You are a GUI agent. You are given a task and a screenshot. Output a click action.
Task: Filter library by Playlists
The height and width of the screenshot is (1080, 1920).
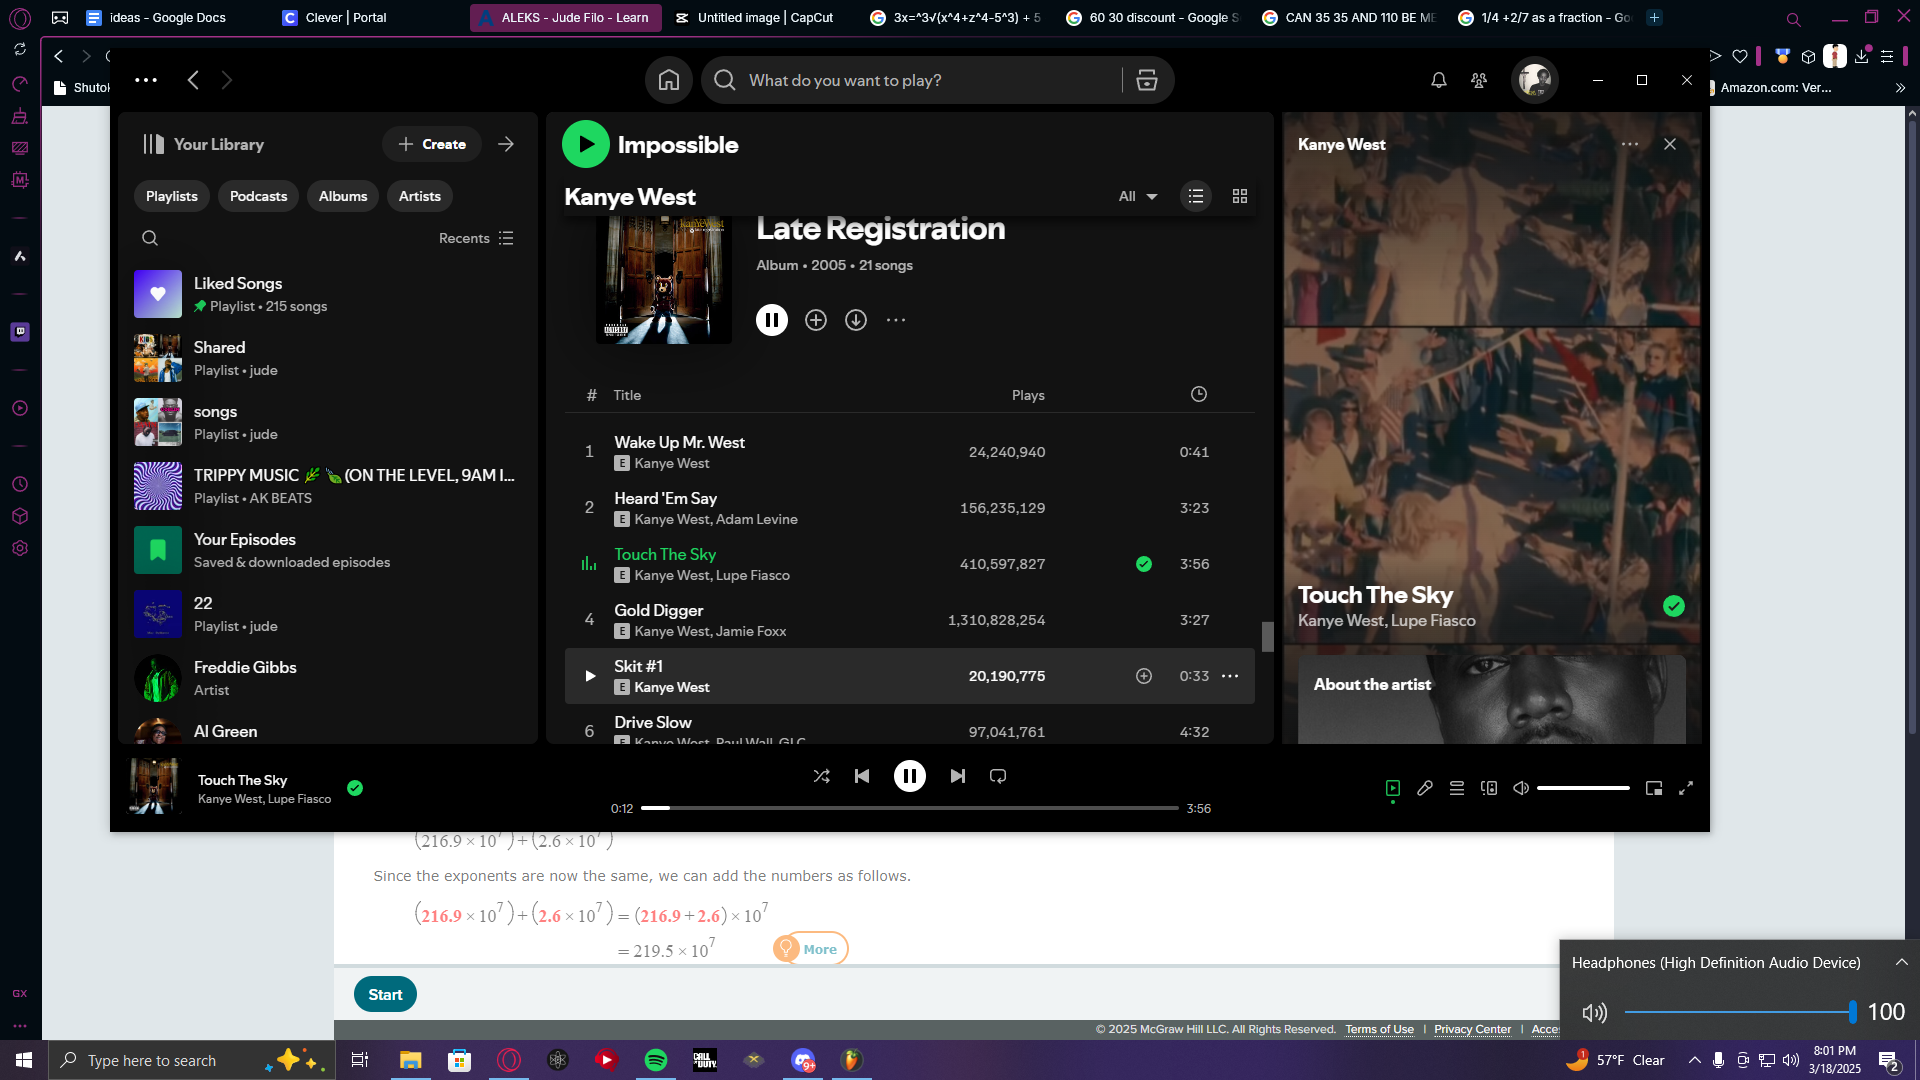pyautogui.click(x=172, y=196)
